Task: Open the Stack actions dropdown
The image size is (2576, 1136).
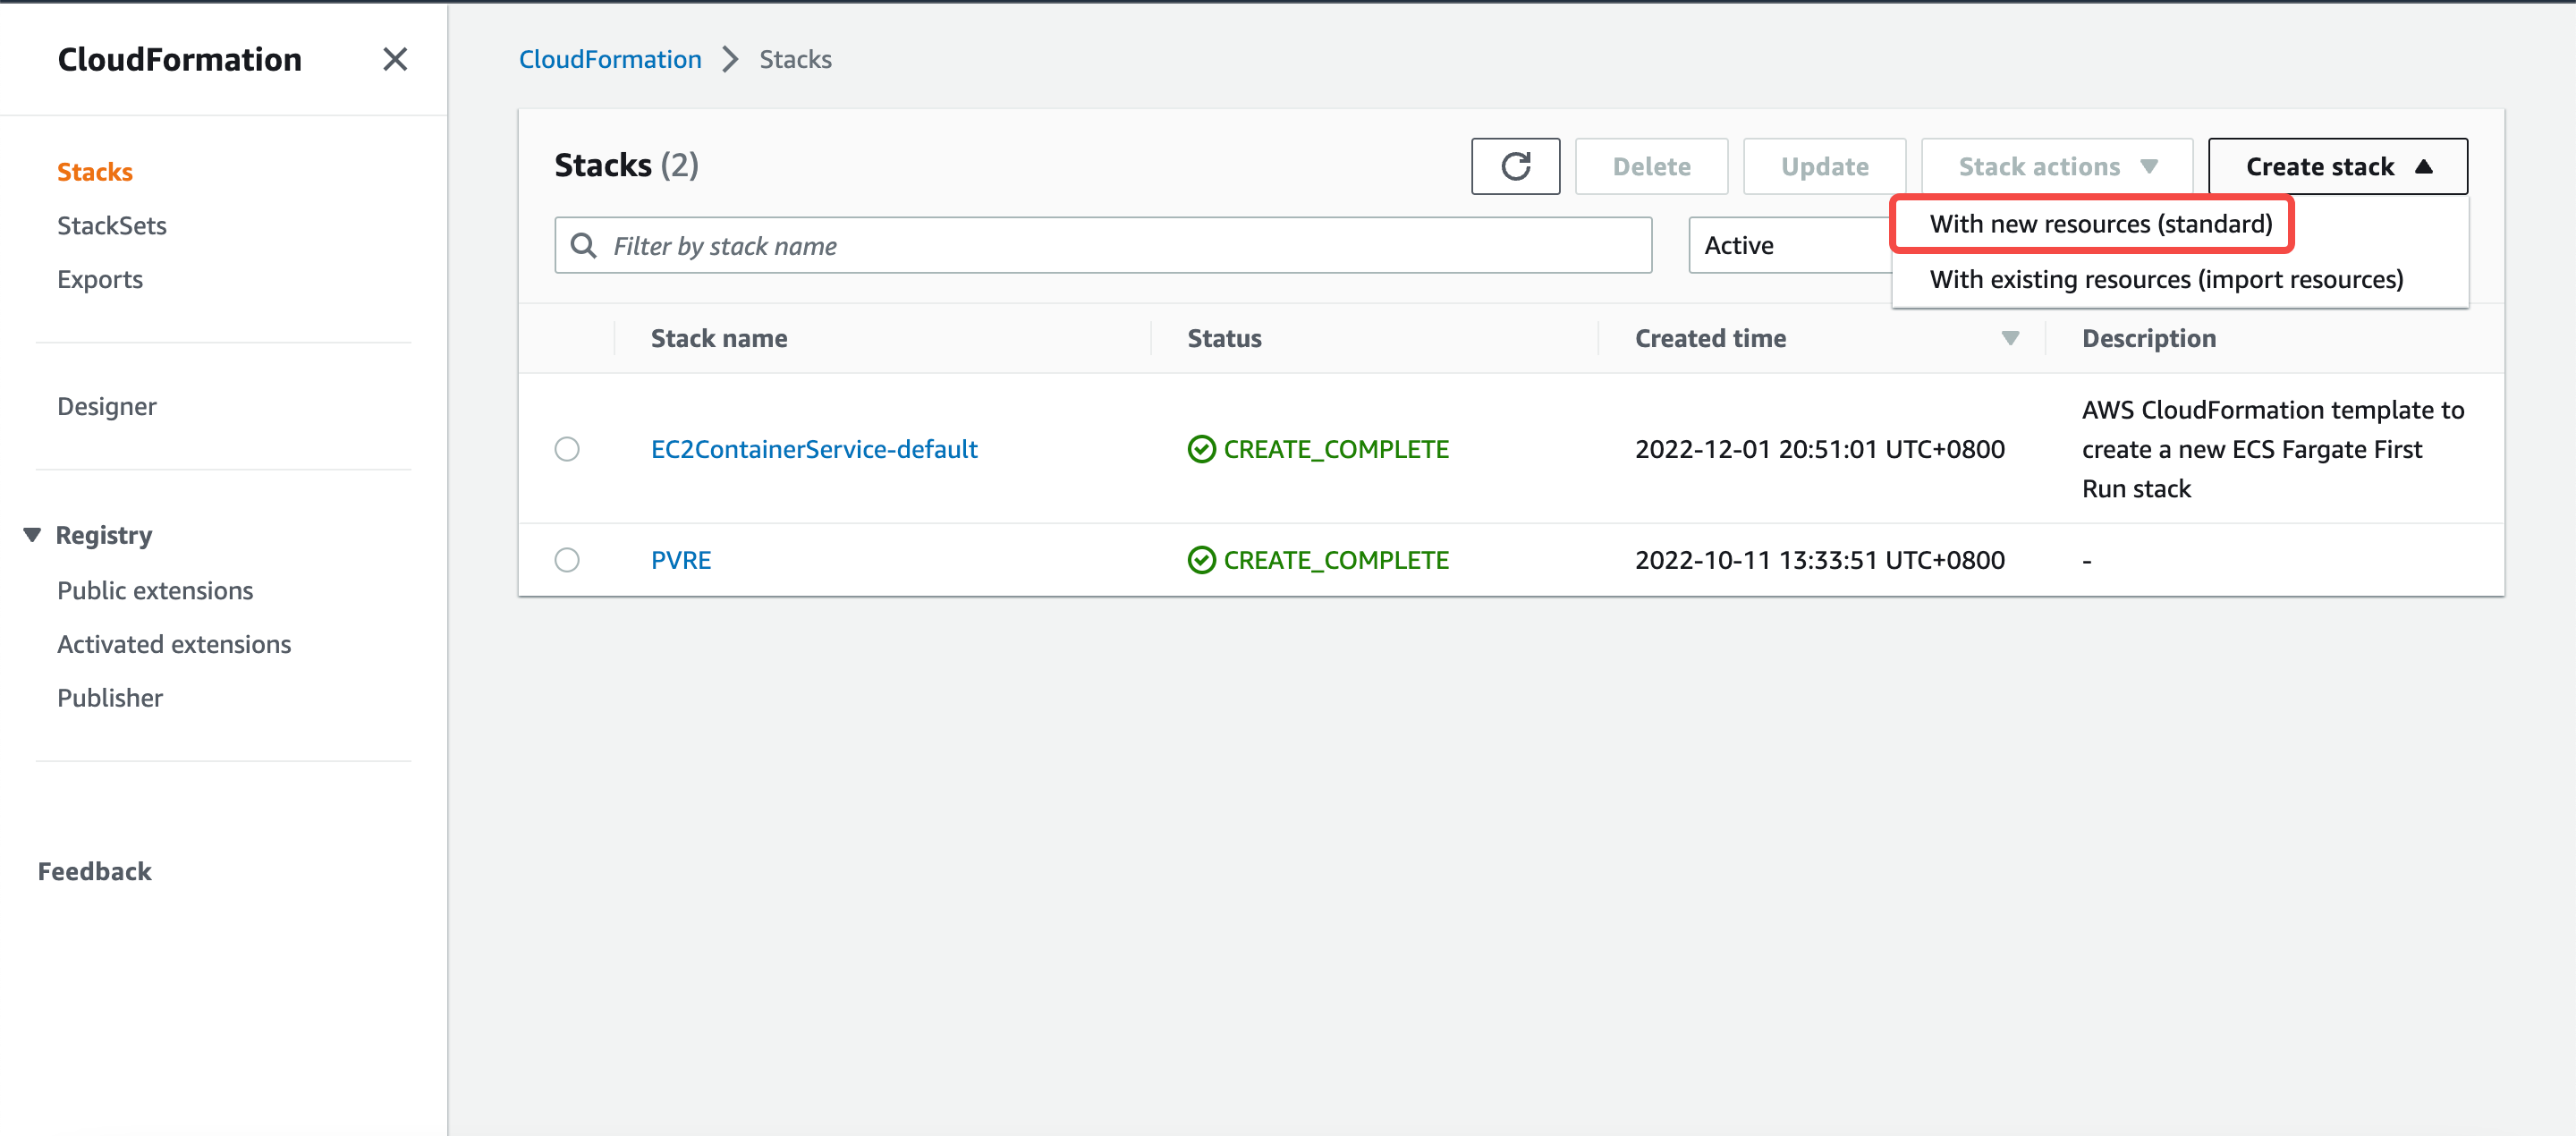Action: pyautogui.click(x=2057, y=166)
